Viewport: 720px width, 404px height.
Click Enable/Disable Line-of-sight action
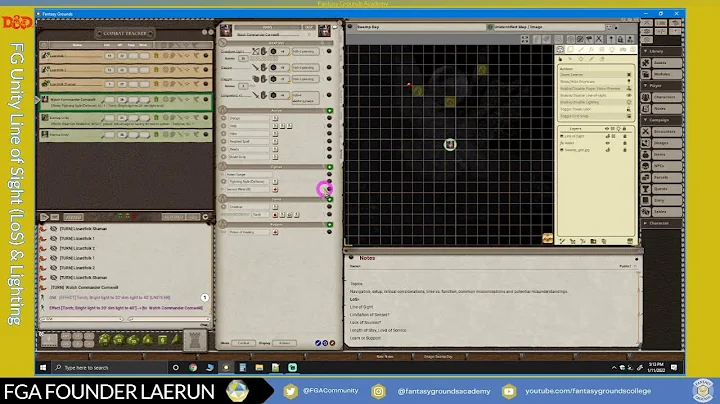[x=595, y=95]
